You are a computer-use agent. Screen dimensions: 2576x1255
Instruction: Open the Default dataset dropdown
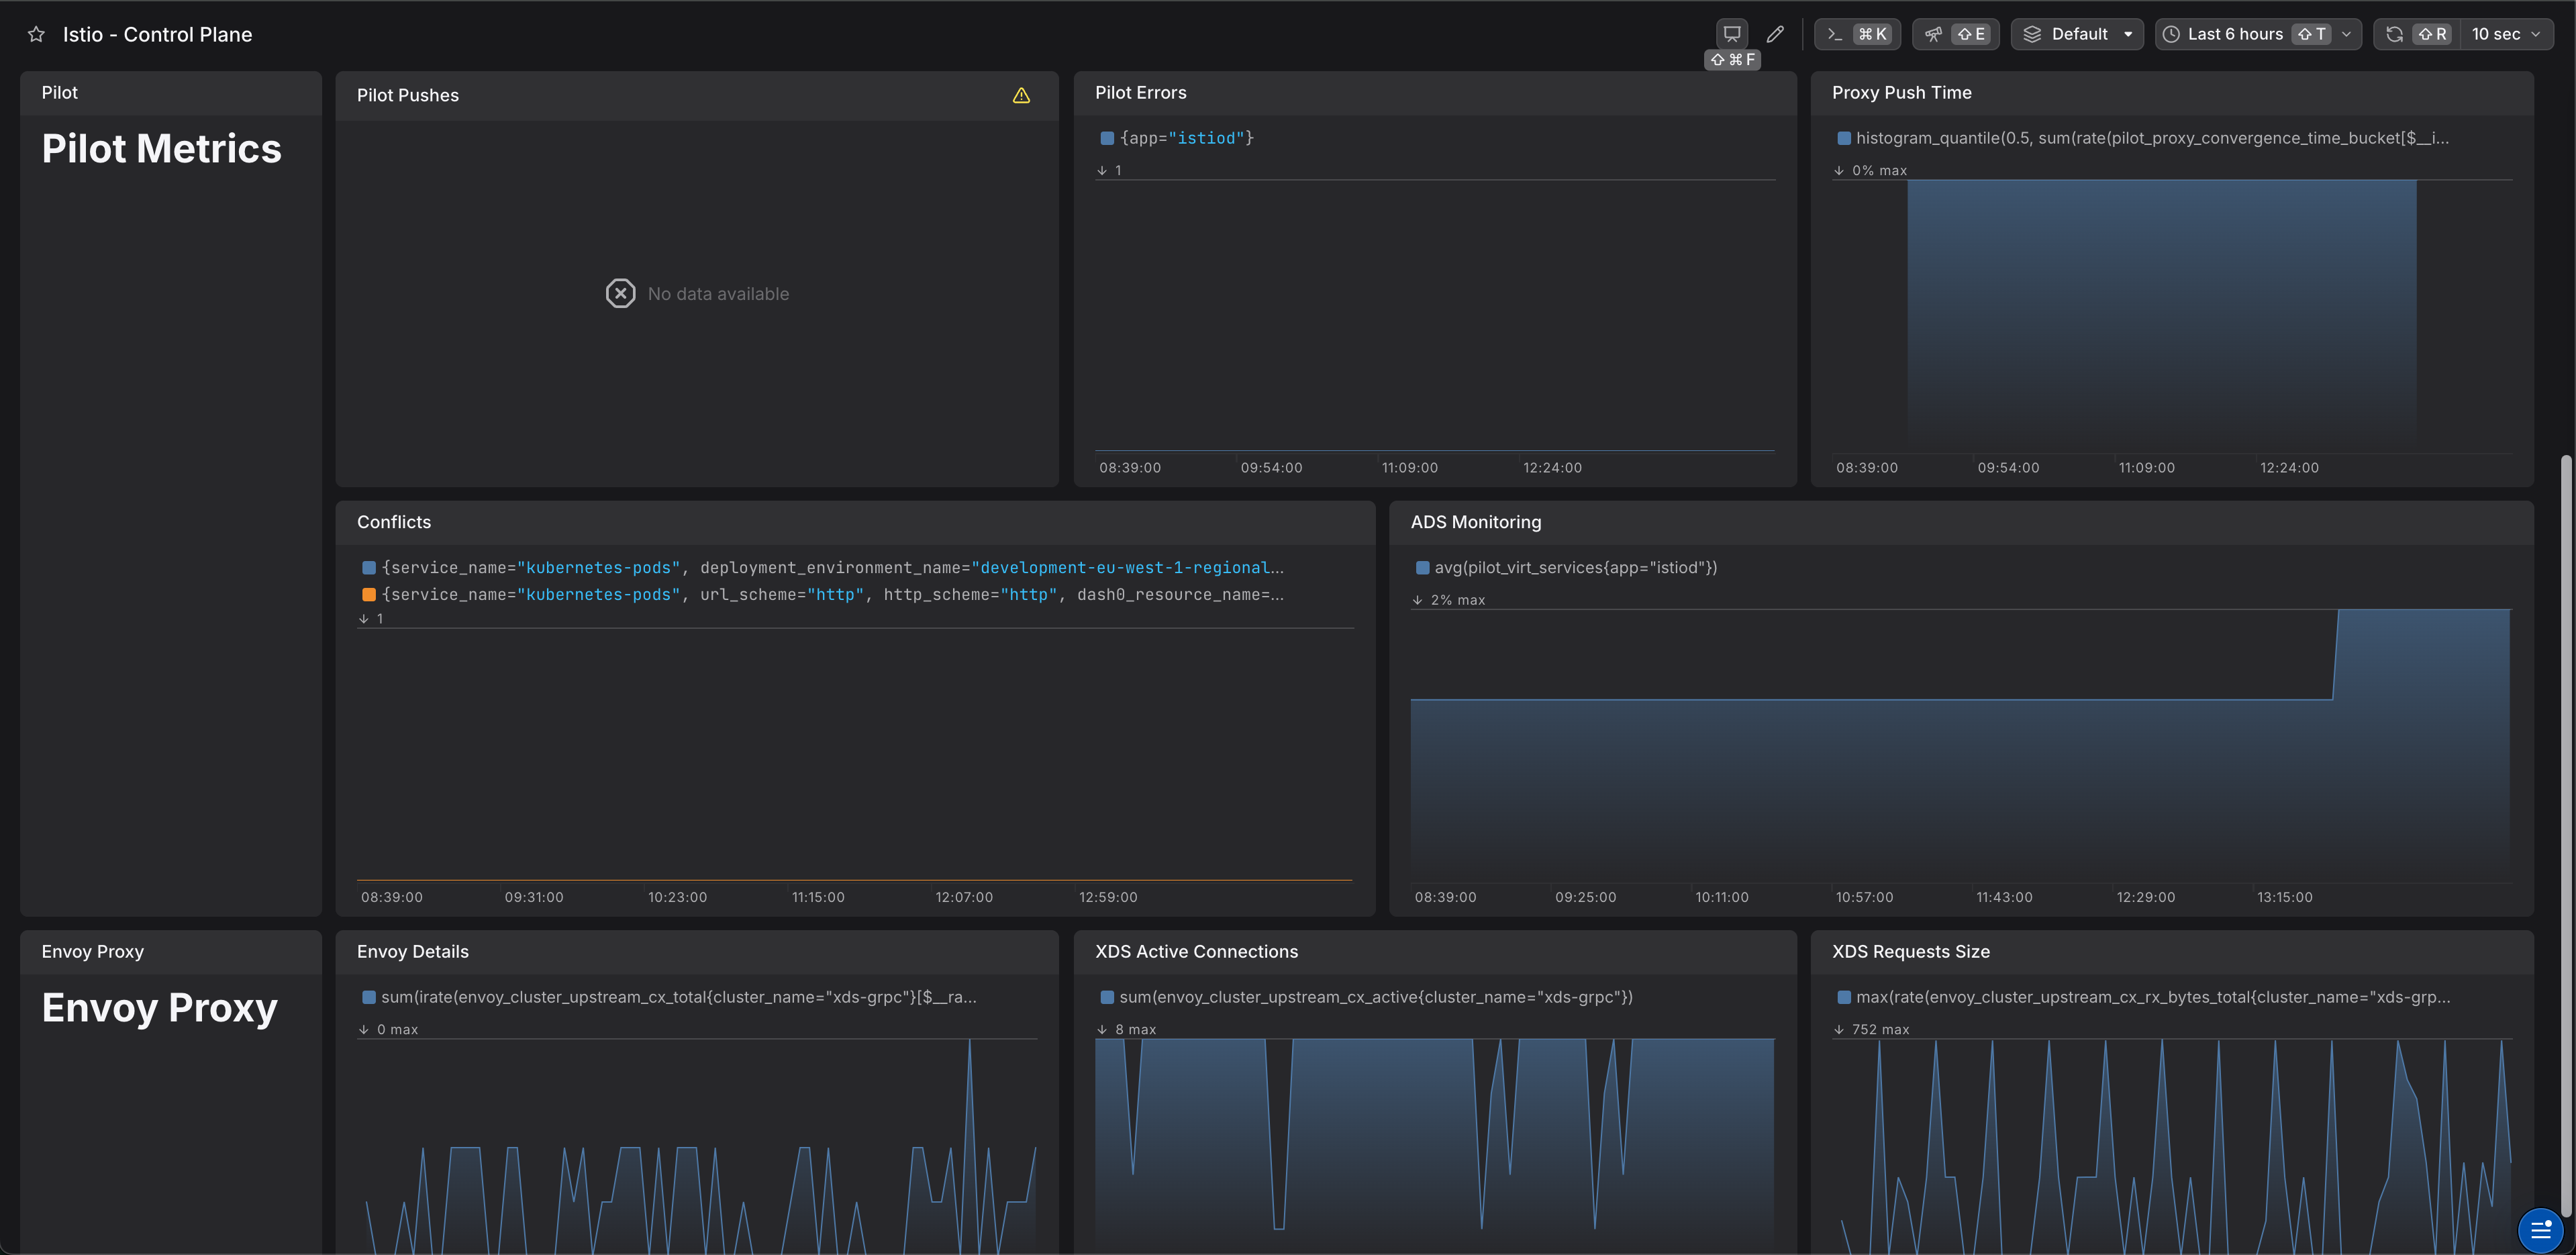pyautogui.click(x=2077, y=34)
